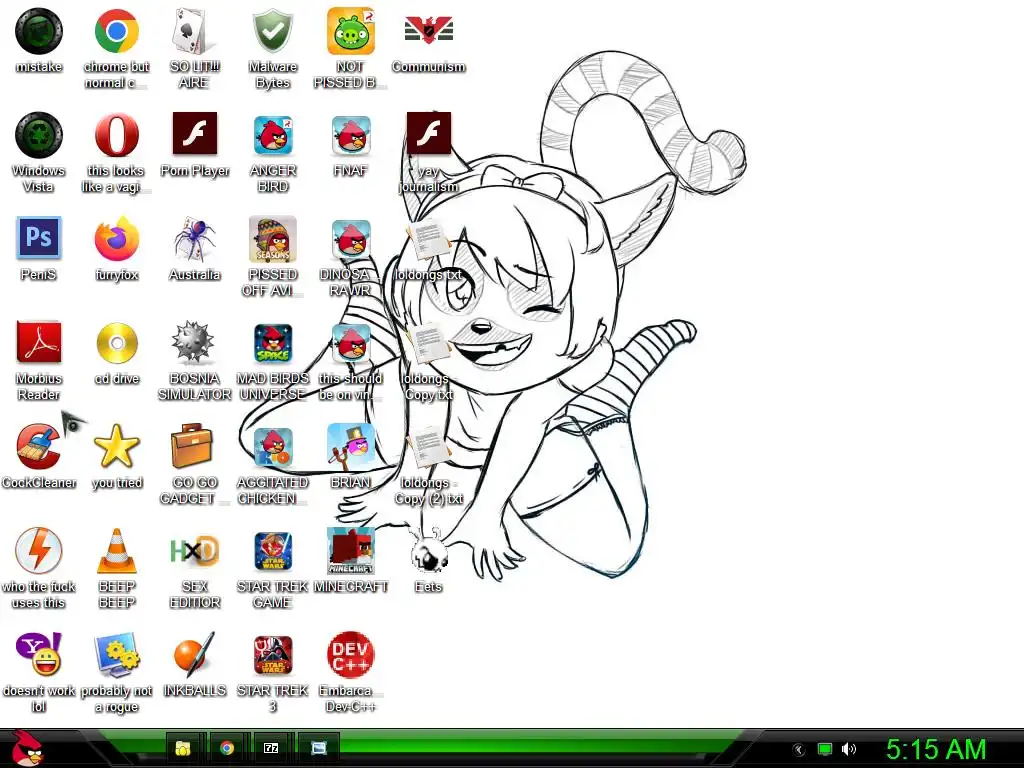Open 'MAD BIRDS UNIVERSE' Space icon

coord(272,343)
